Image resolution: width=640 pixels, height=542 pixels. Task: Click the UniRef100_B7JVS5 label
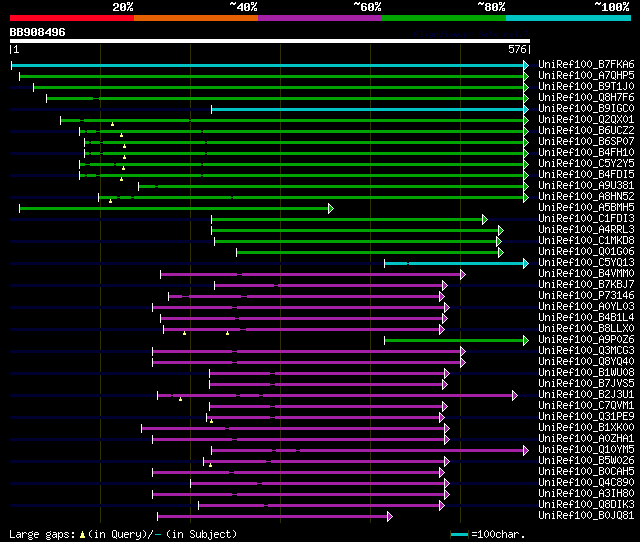click(586, 384)
